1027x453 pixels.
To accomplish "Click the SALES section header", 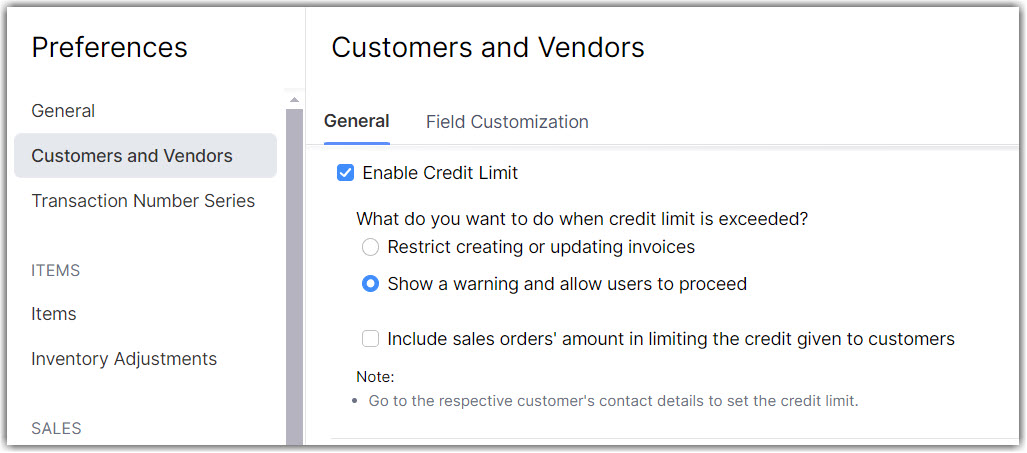I will (x=57, y=429).
